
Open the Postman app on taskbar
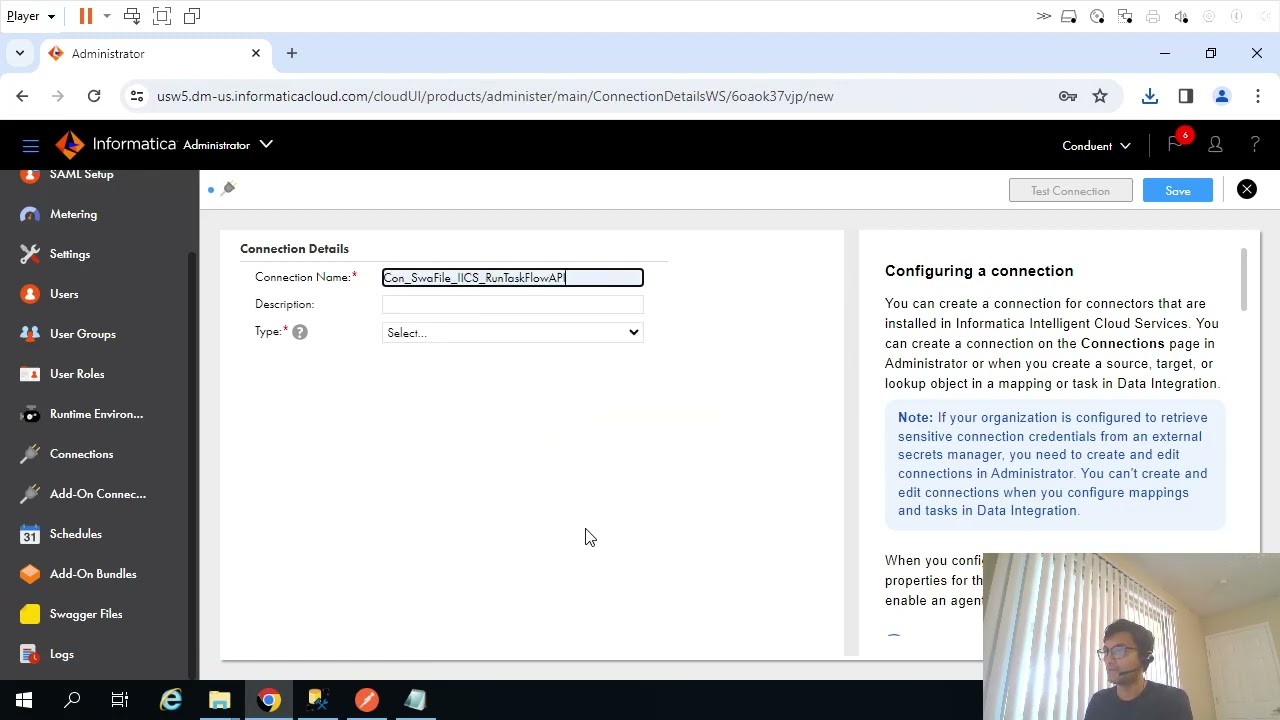click(x=367, y=700)
